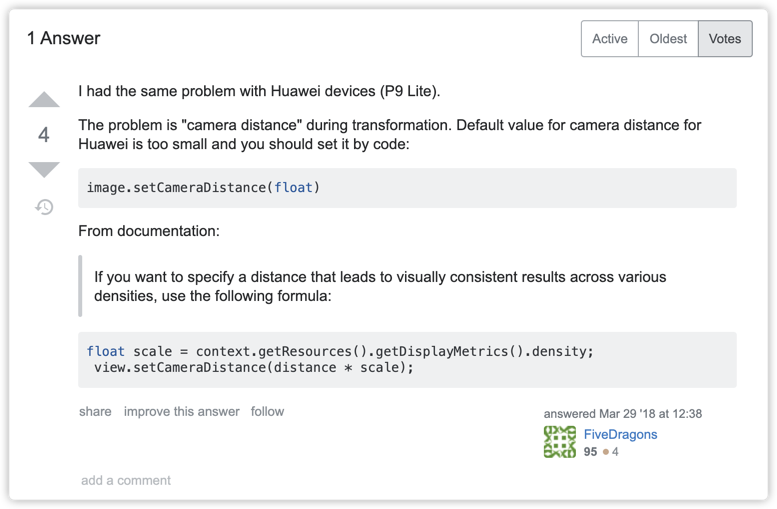Open the answer's activity history icon
Screen dimensions: 777x509
[44, 207]
